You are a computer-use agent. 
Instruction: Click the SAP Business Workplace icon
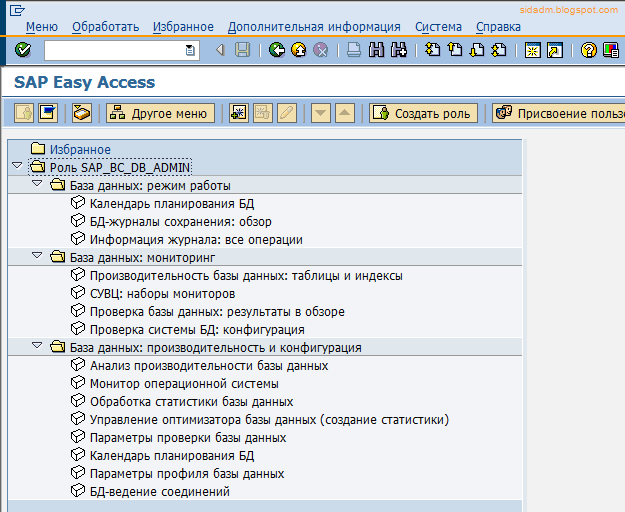coord(82,113)
